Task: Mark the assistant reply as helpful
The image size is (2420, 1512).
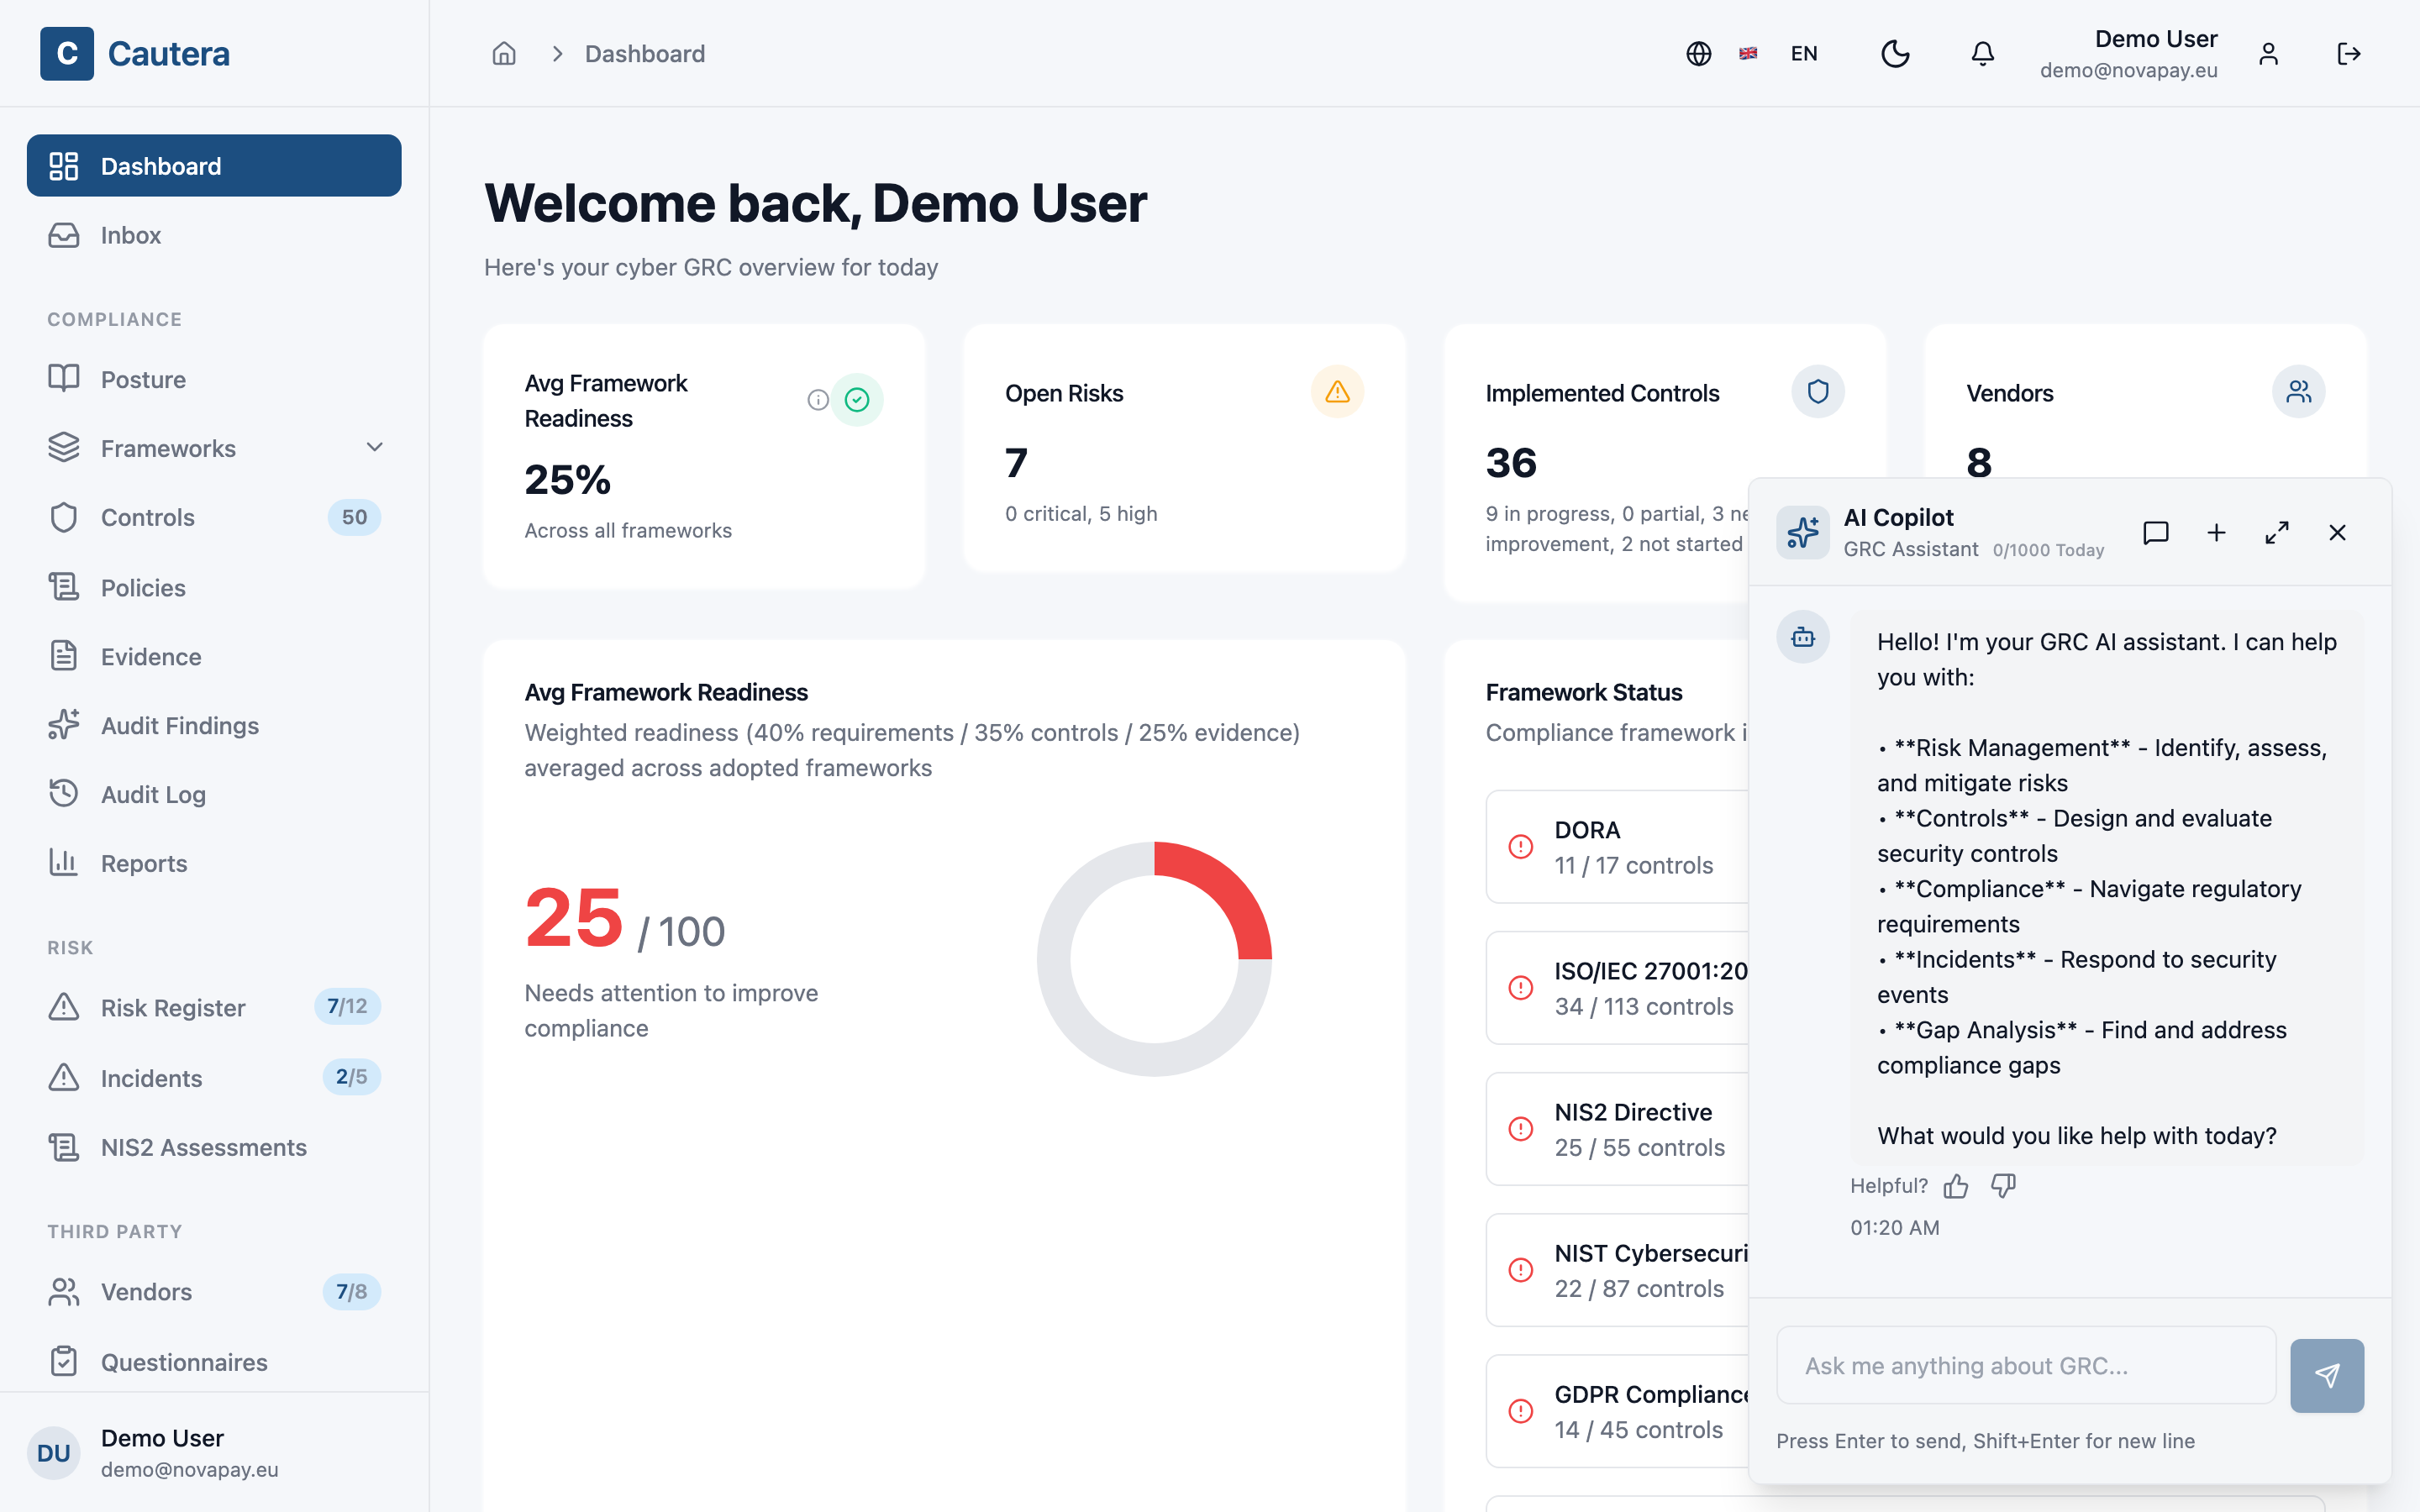Action: pos(1956,1186)
